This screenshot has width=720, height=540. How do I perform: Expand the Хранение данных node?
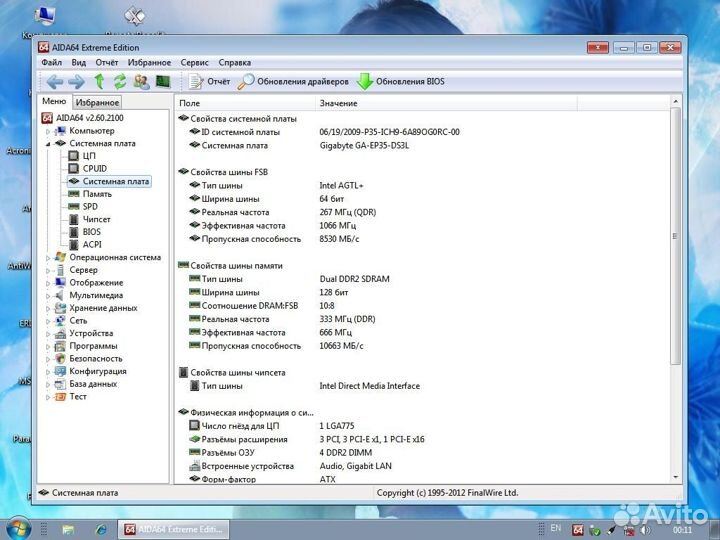point(48,309)
